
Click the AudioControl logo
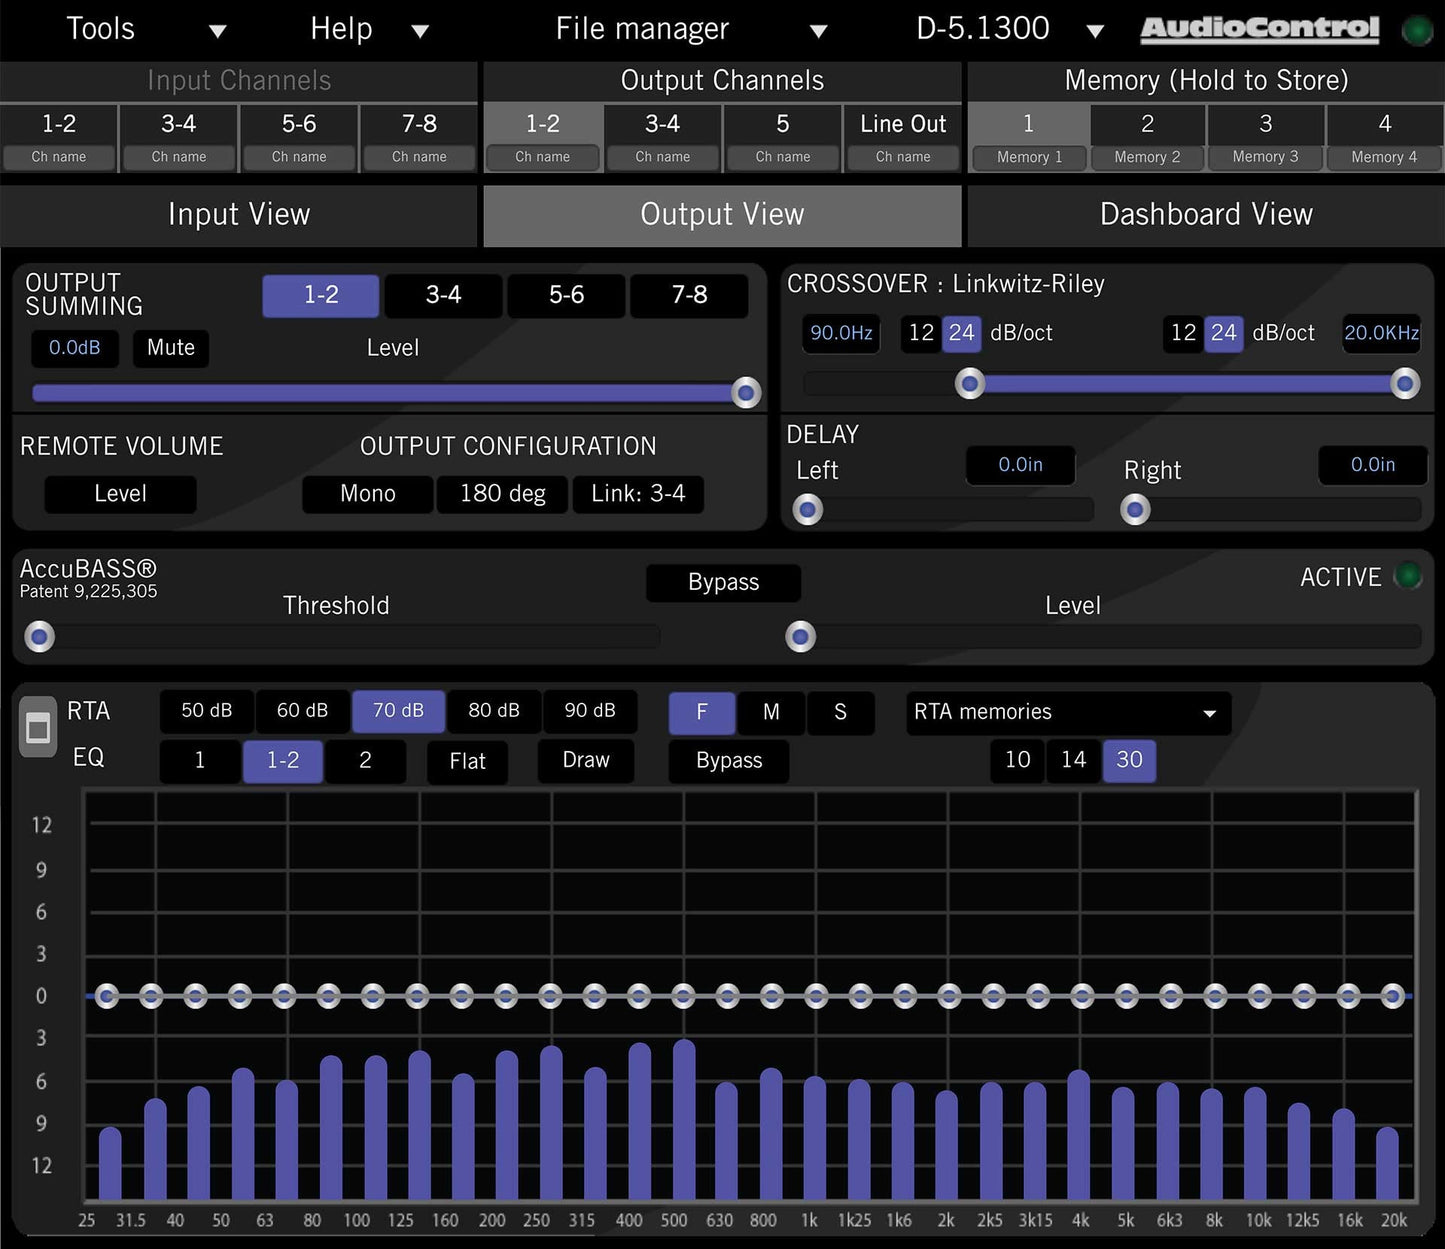pyautogui.click(x=1258, y=29)
